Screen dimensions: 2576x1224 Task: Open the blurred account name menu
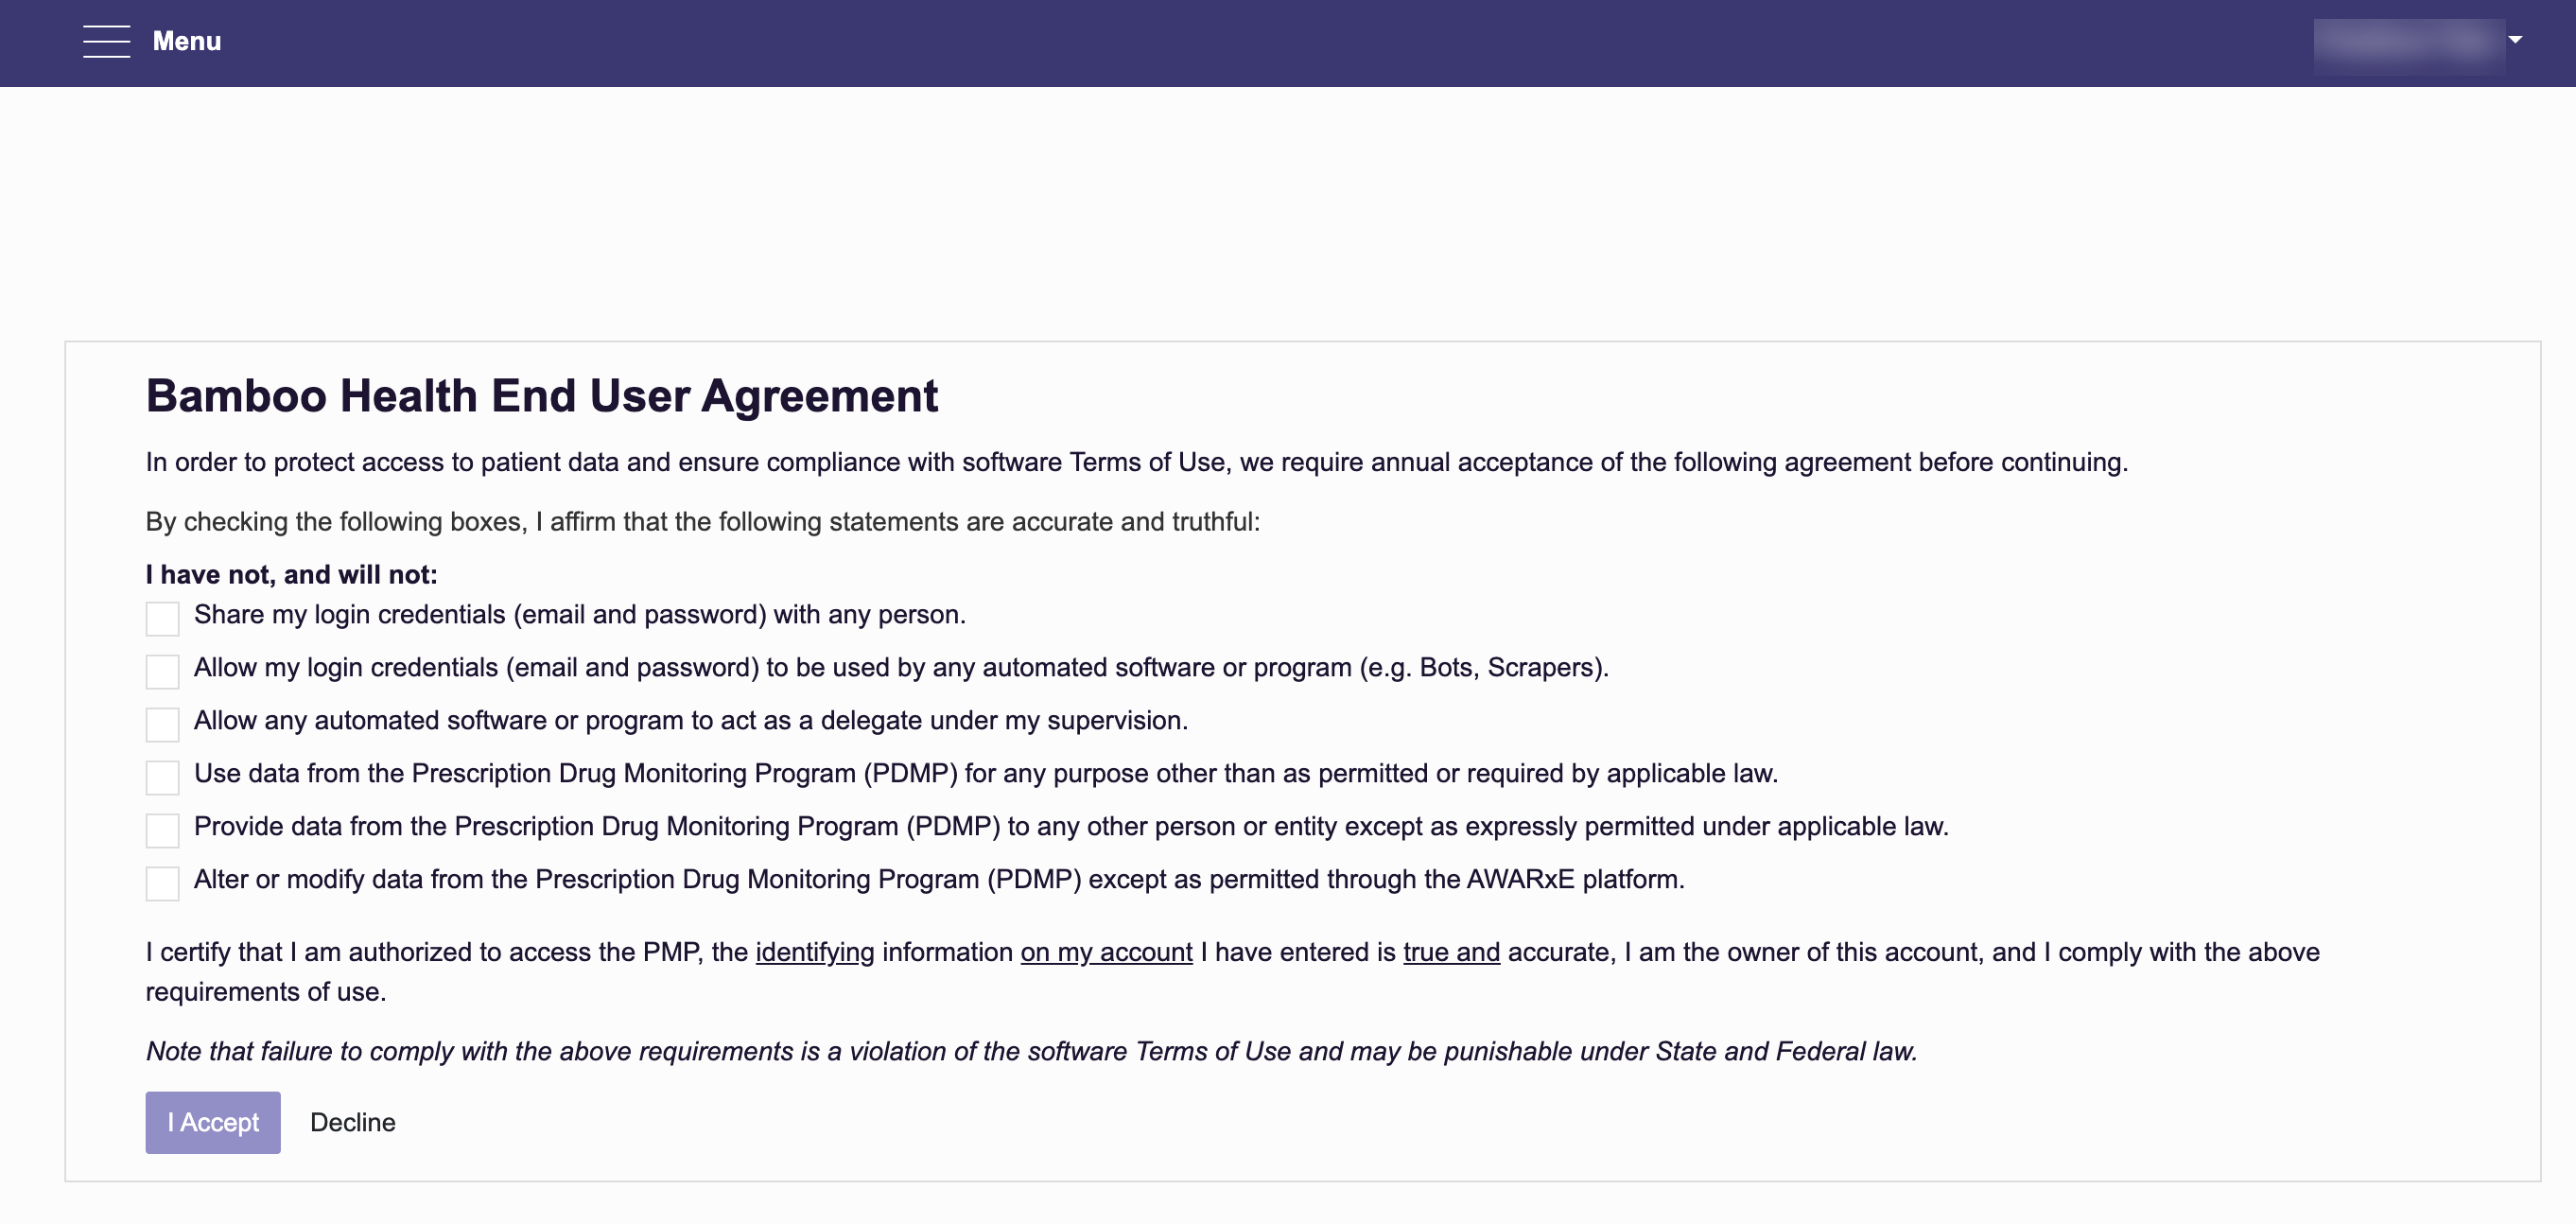[x=2408, y=42]
